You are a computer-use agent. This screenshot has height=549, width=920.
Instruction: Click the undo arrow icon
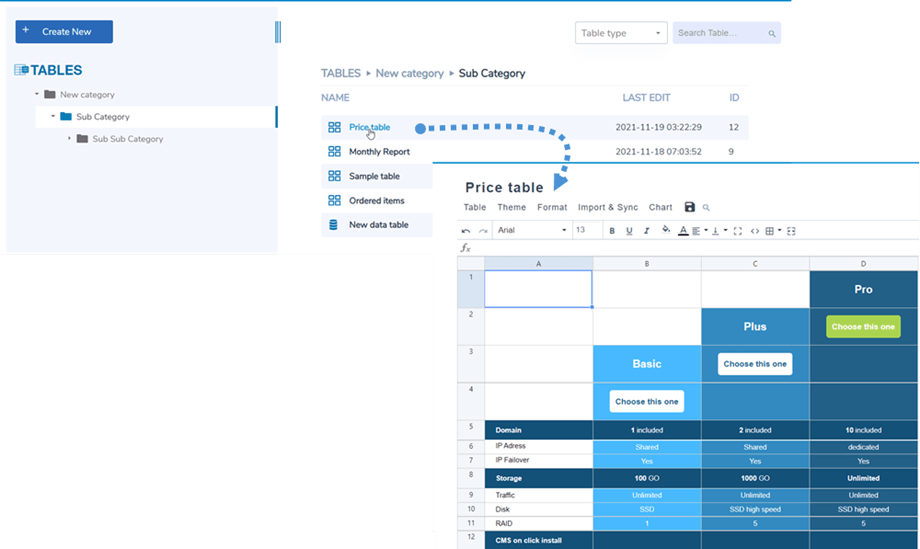click(466, 231)
